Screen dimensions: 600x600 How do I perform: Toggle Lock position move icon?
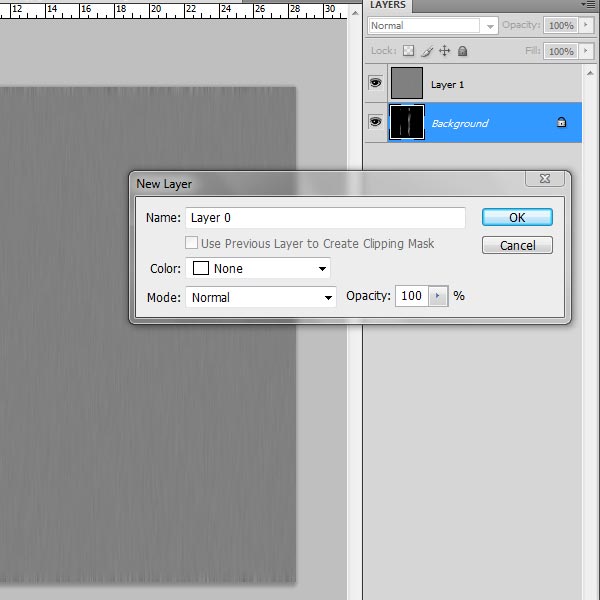pyautogui.click(x=444, y=51)
